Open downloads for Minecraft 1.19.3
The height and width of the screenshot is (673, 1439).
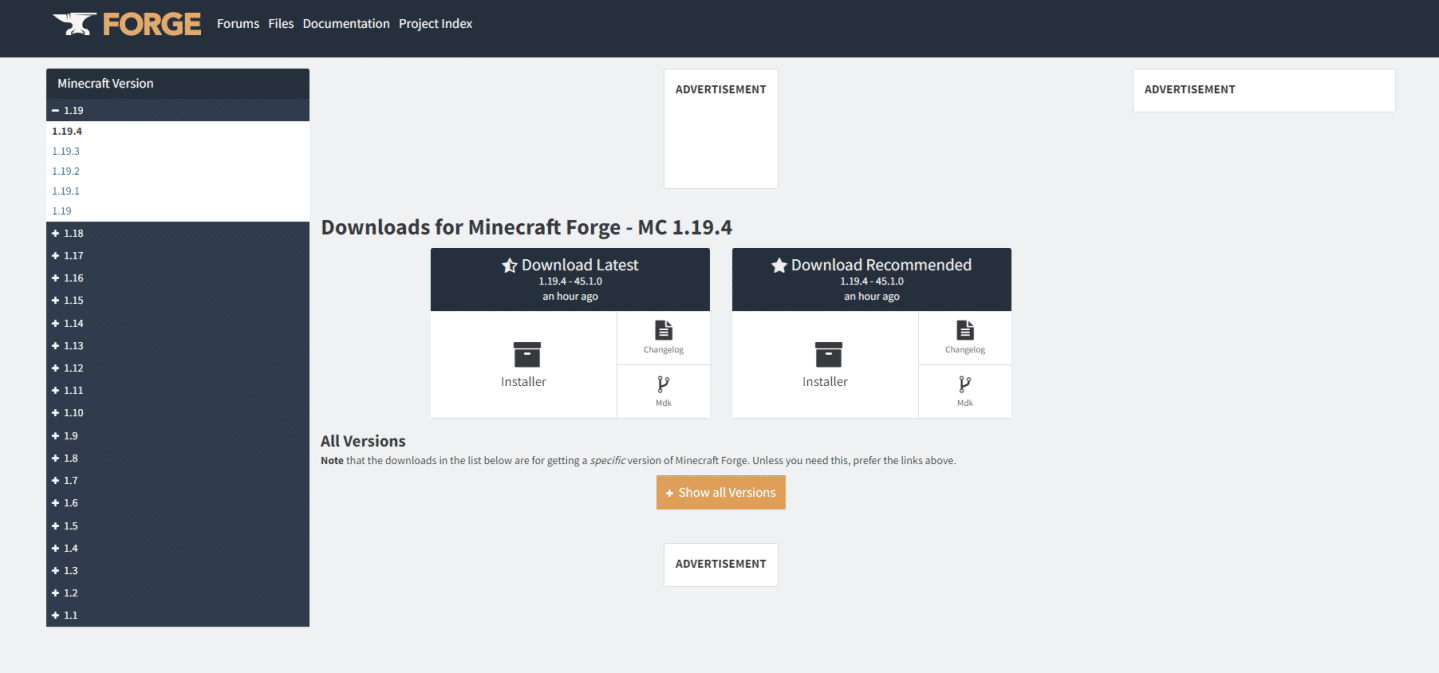point(65,150)
